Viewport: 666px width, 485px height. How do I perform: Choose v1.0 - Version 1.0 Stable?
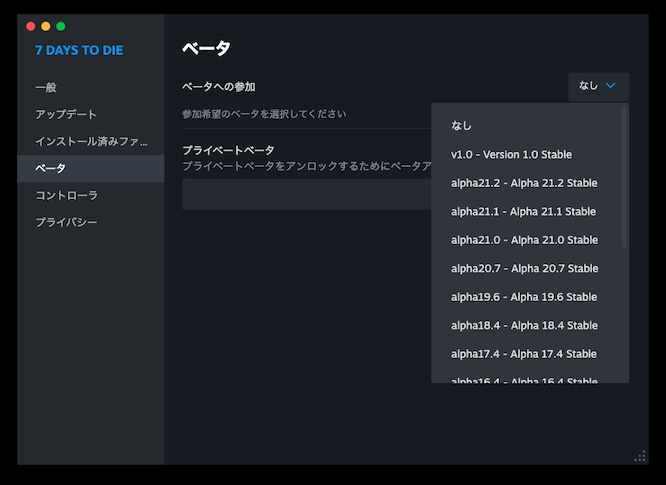pos(511,155)
